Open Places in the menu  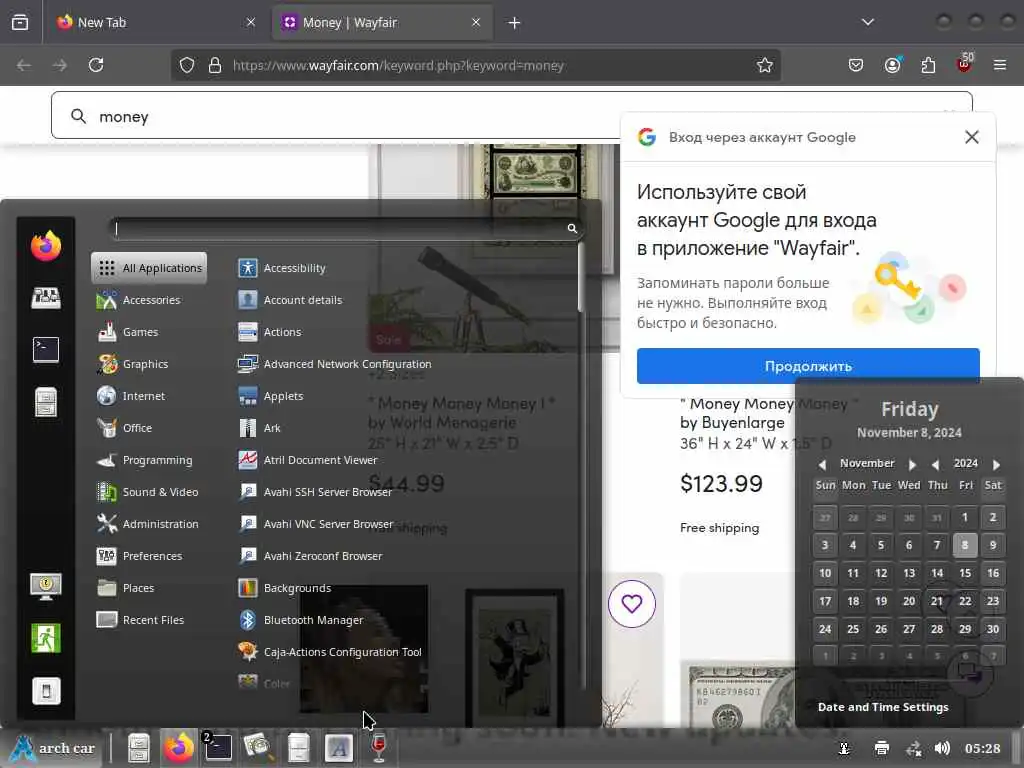(x=125, y=588)
